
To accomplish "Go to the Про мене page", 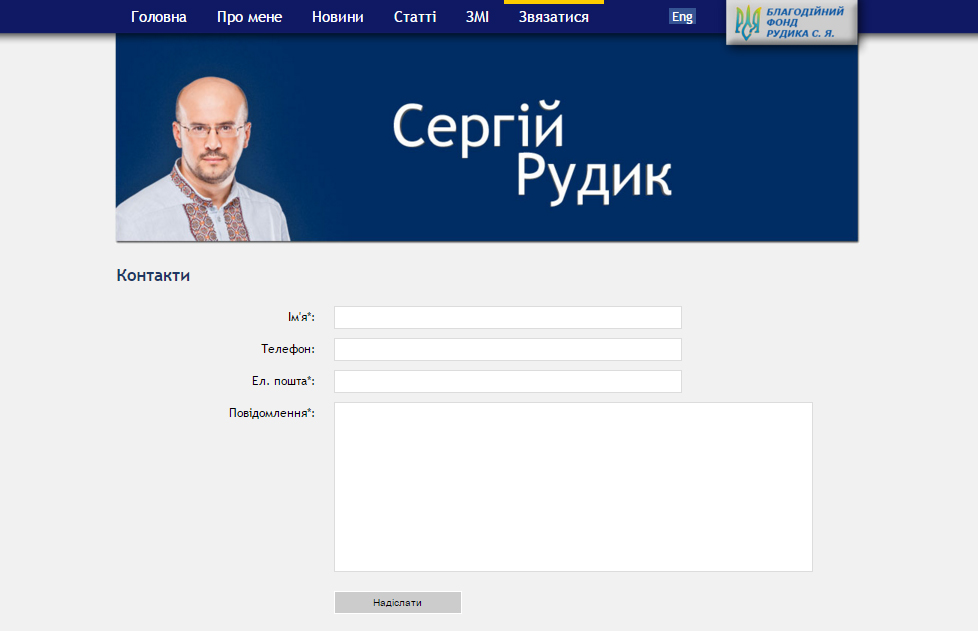I will point(249,17).
